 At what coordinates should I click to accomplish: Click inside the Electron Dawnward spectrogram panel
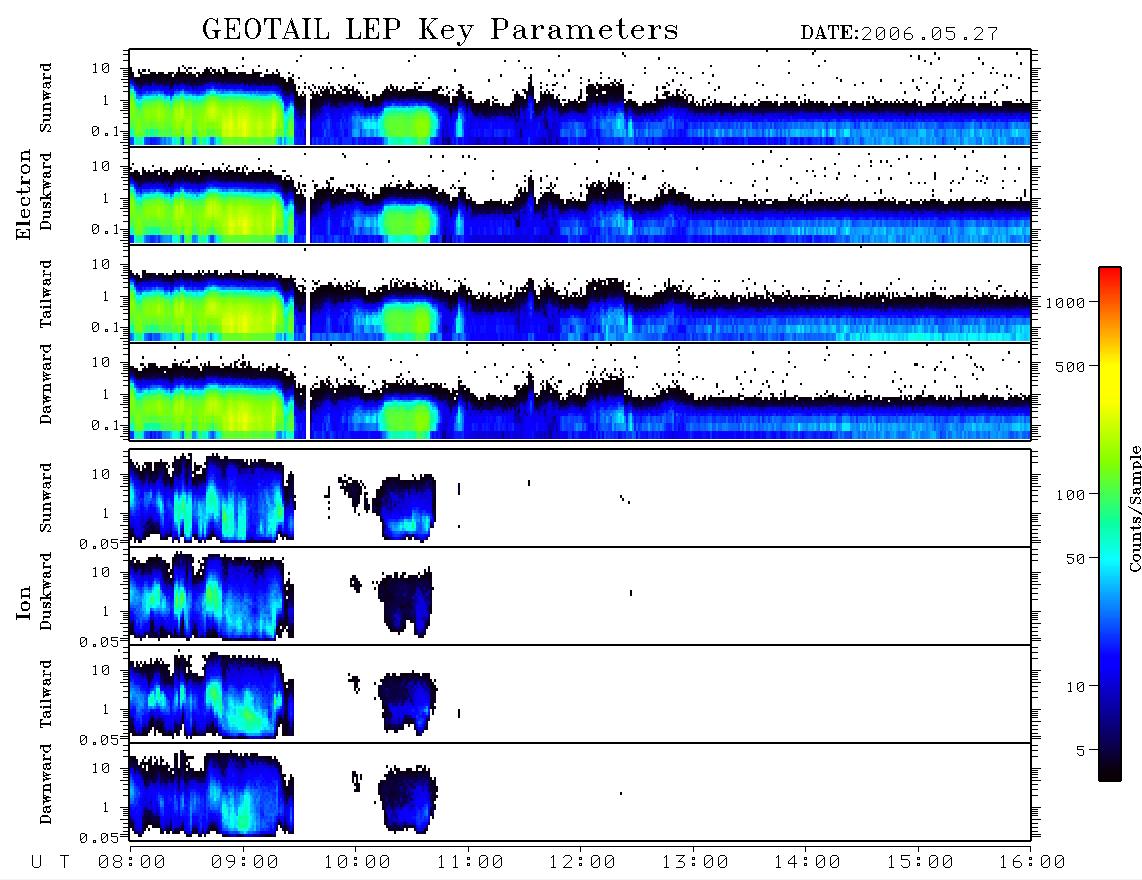point(580,391)
